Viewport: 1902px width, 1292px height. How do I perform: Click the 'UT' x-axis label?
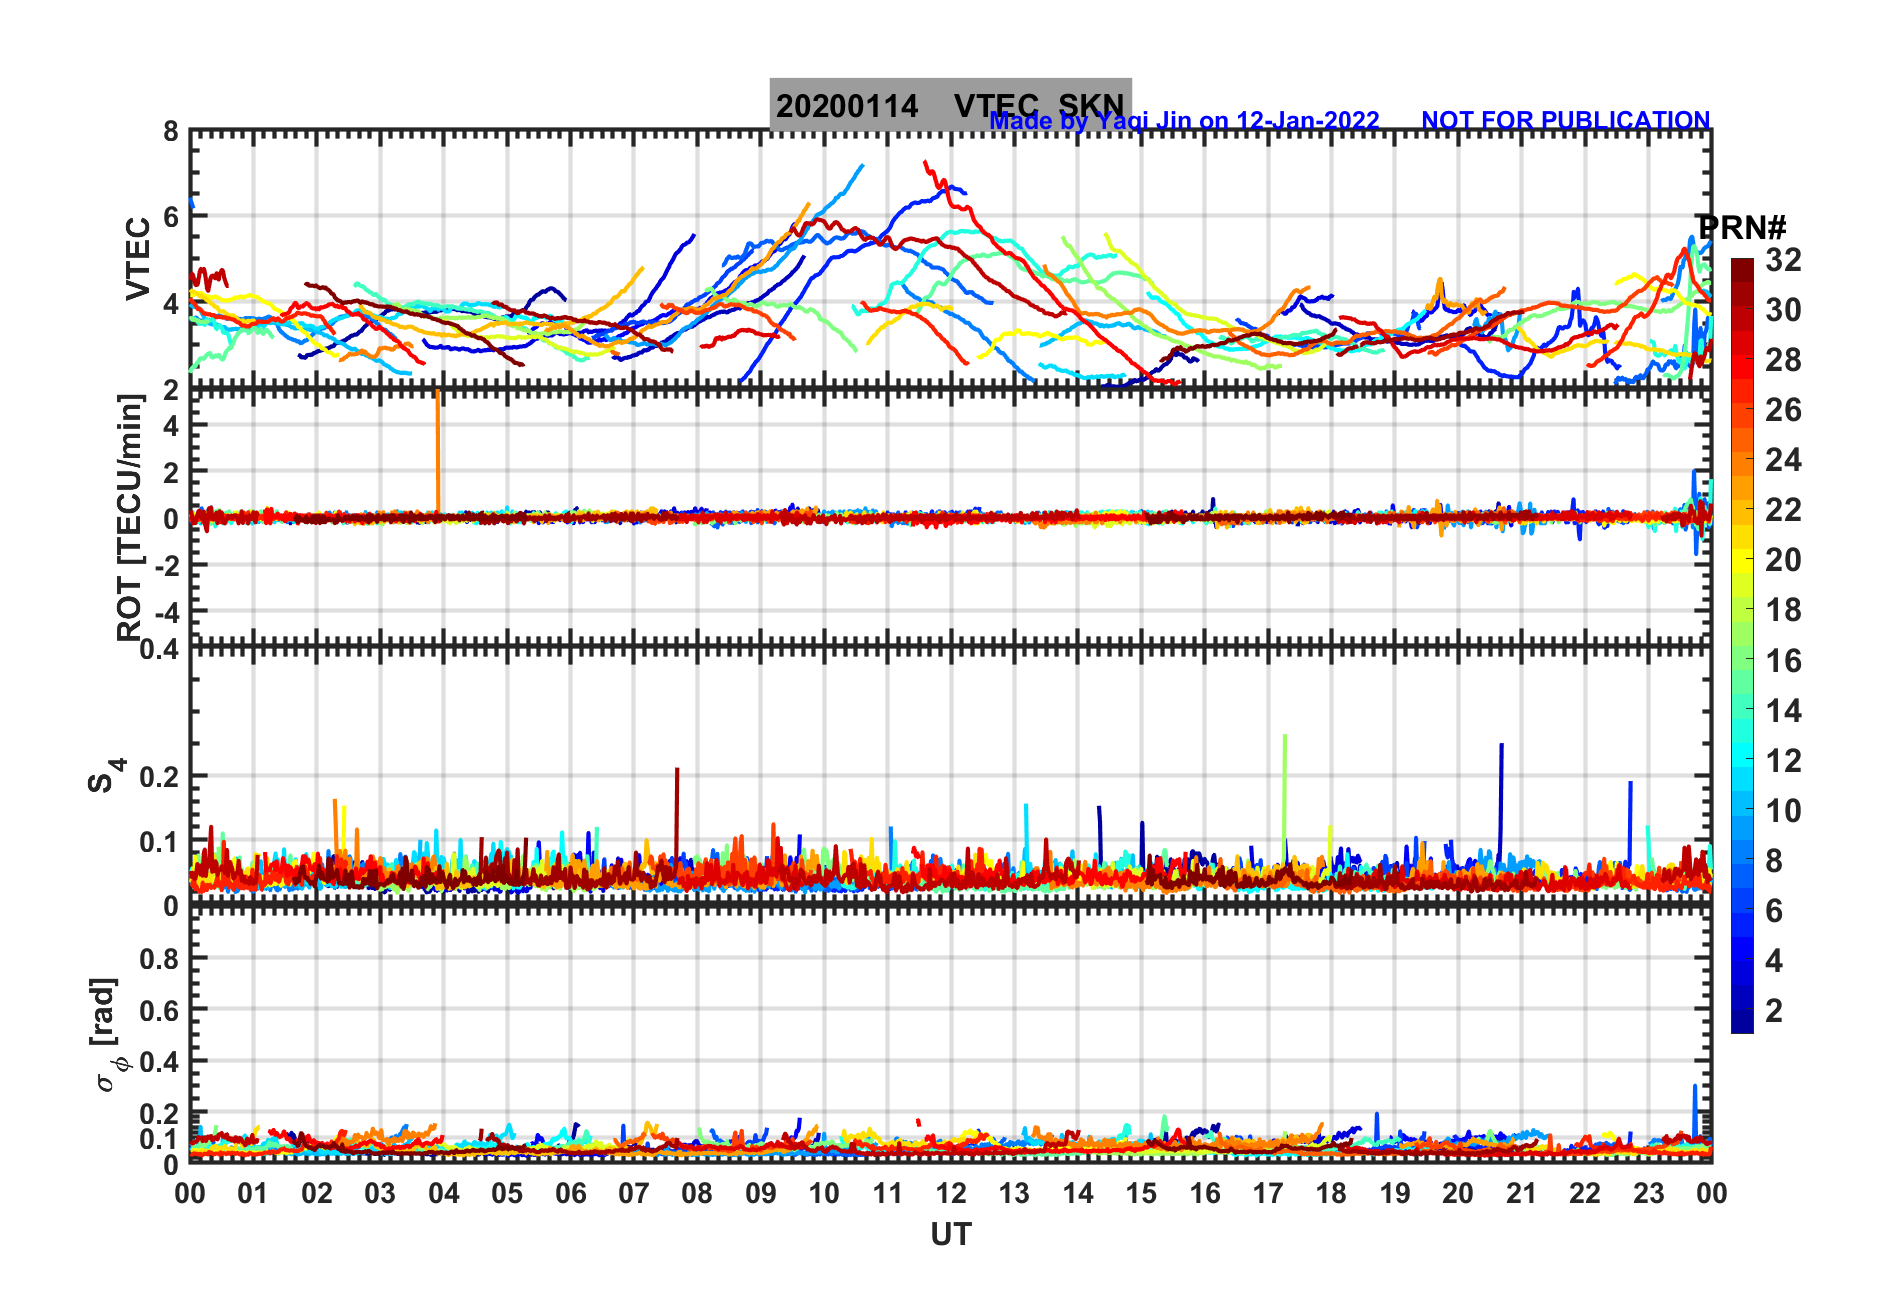coord(950,1235)
